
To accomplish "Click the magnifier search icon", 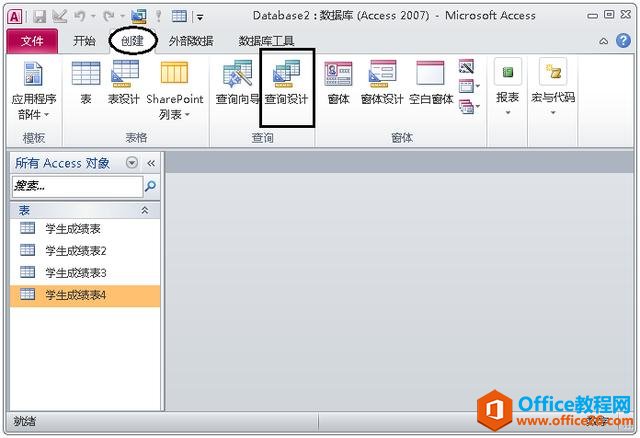I will pos(150,187).
